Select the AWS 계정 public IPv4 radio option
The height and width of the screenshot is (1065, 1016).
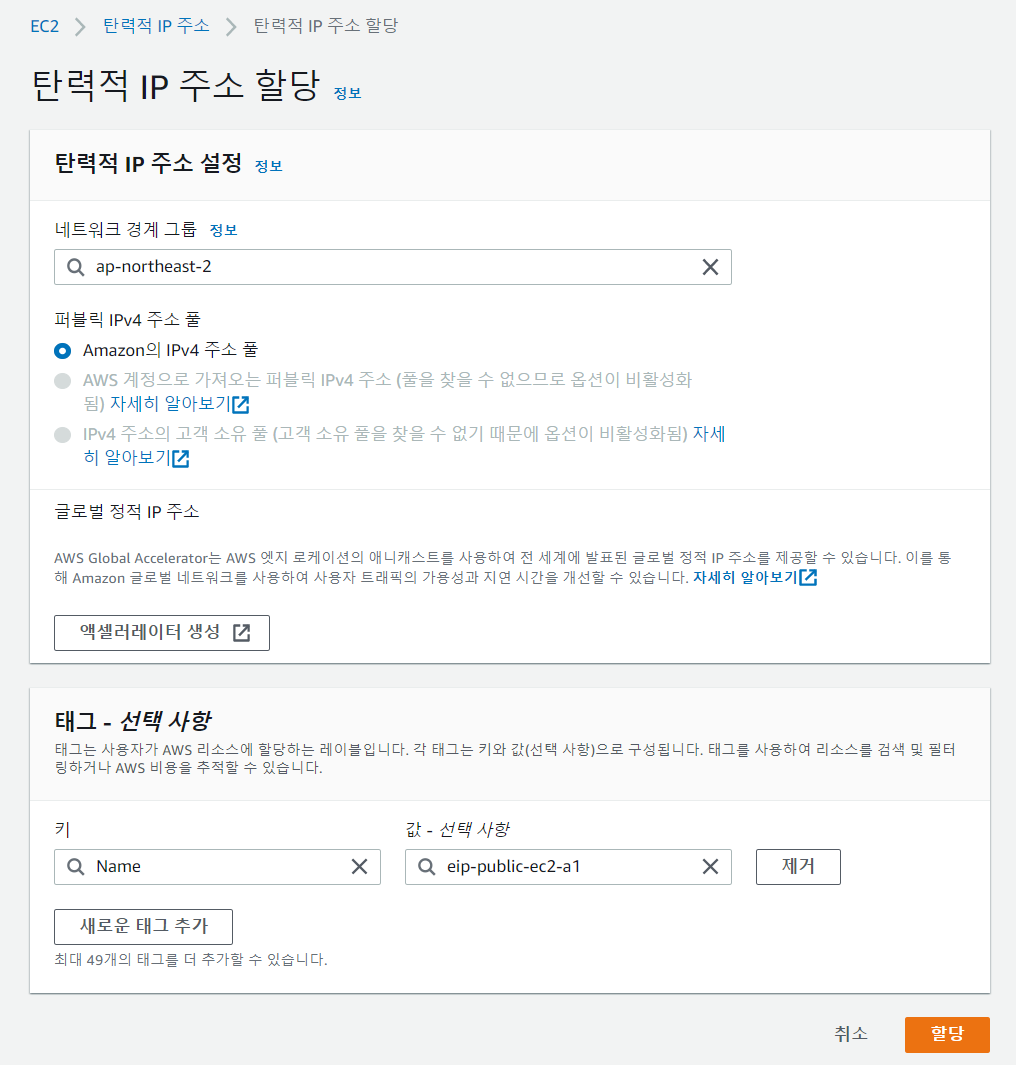coord(62,381)
